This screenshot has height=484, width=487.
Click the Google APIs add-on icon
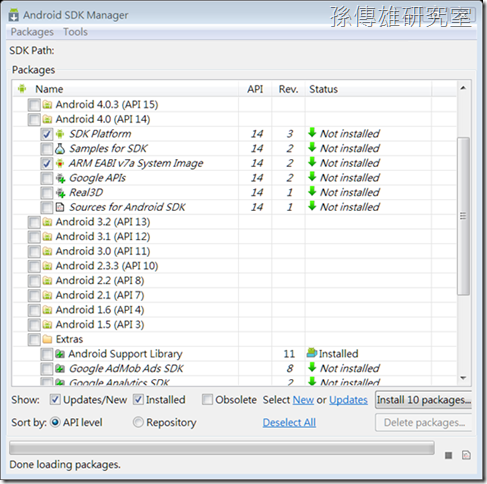(60, 178)
